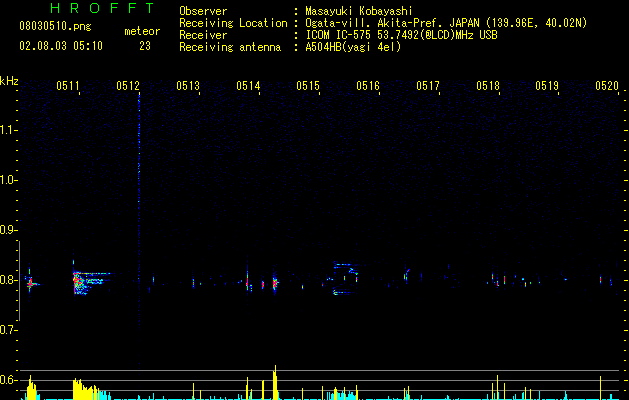Click frequency axis label 0.7

point(7,330)
